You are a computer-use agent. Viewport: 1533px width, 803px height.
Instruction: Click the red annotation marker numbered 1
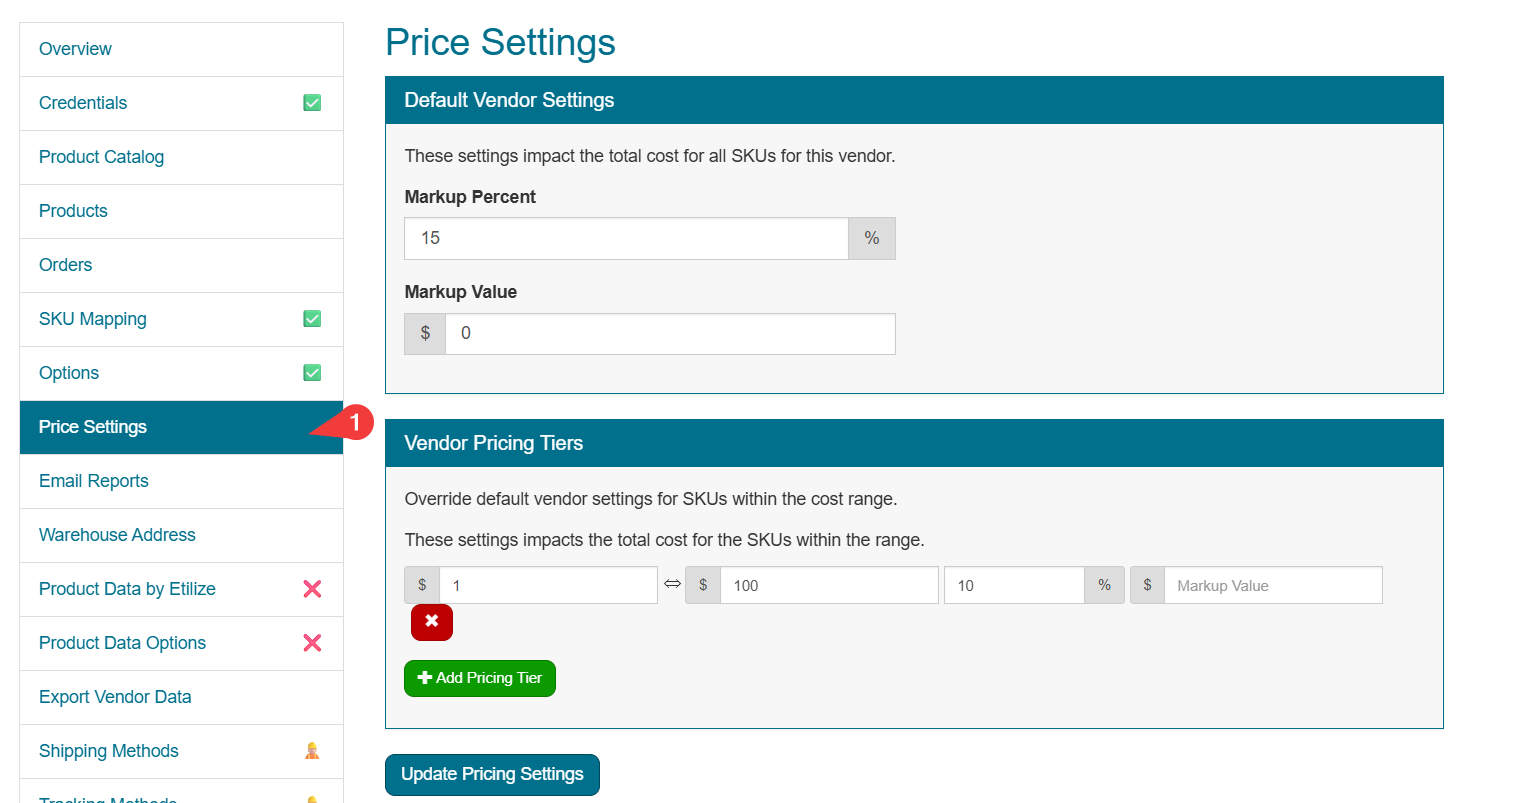[x=354, y=423]
